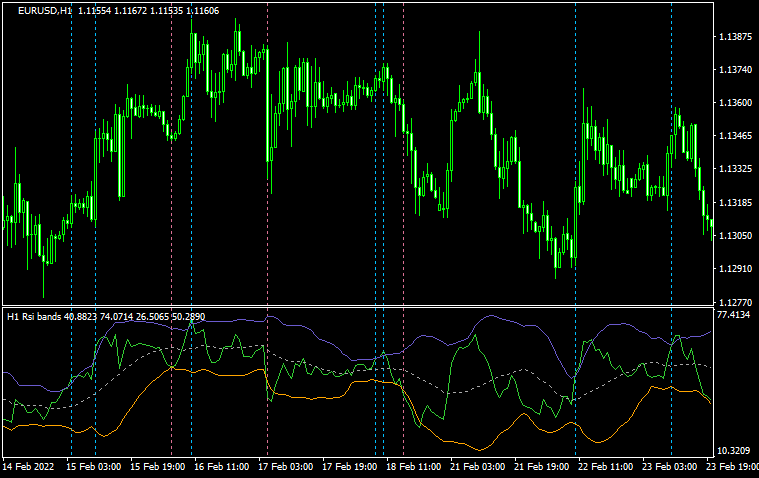Click the H1 Rsi bands indicator label

point(106,317)
